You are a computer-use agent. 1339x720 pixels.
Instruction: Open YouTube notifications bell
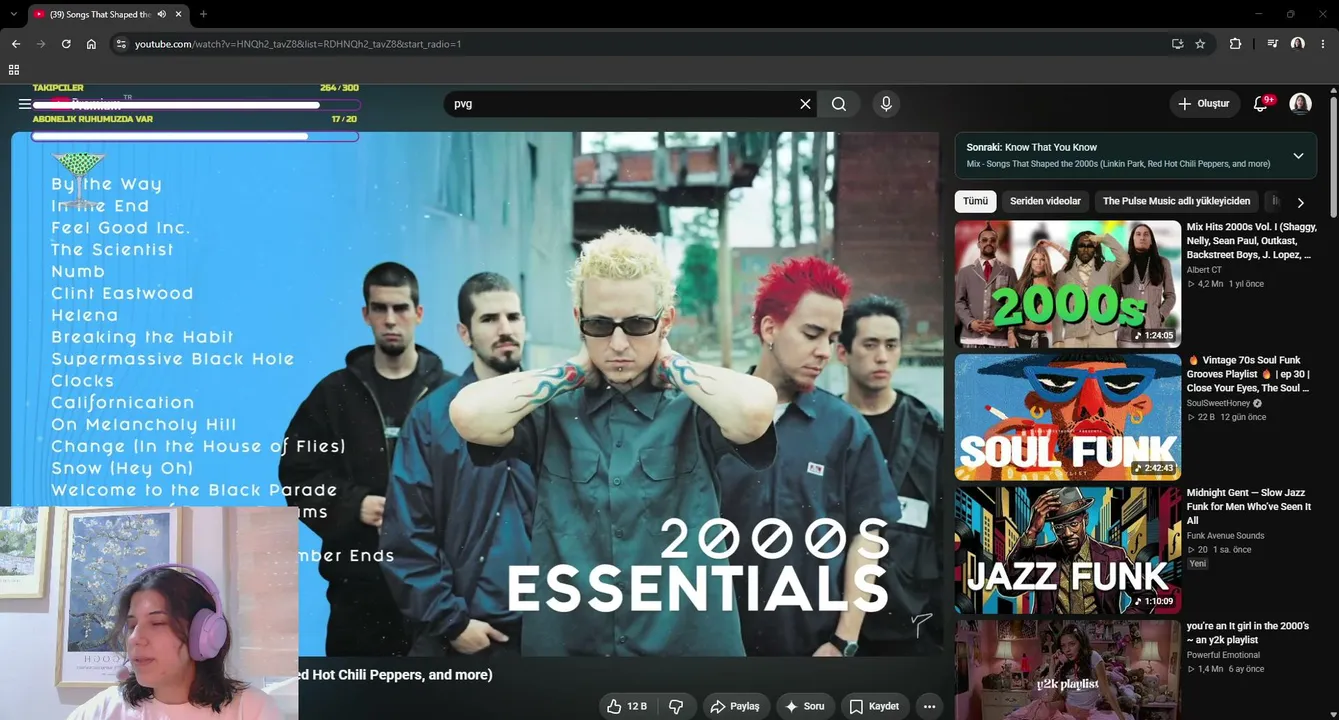[1261, 104]
